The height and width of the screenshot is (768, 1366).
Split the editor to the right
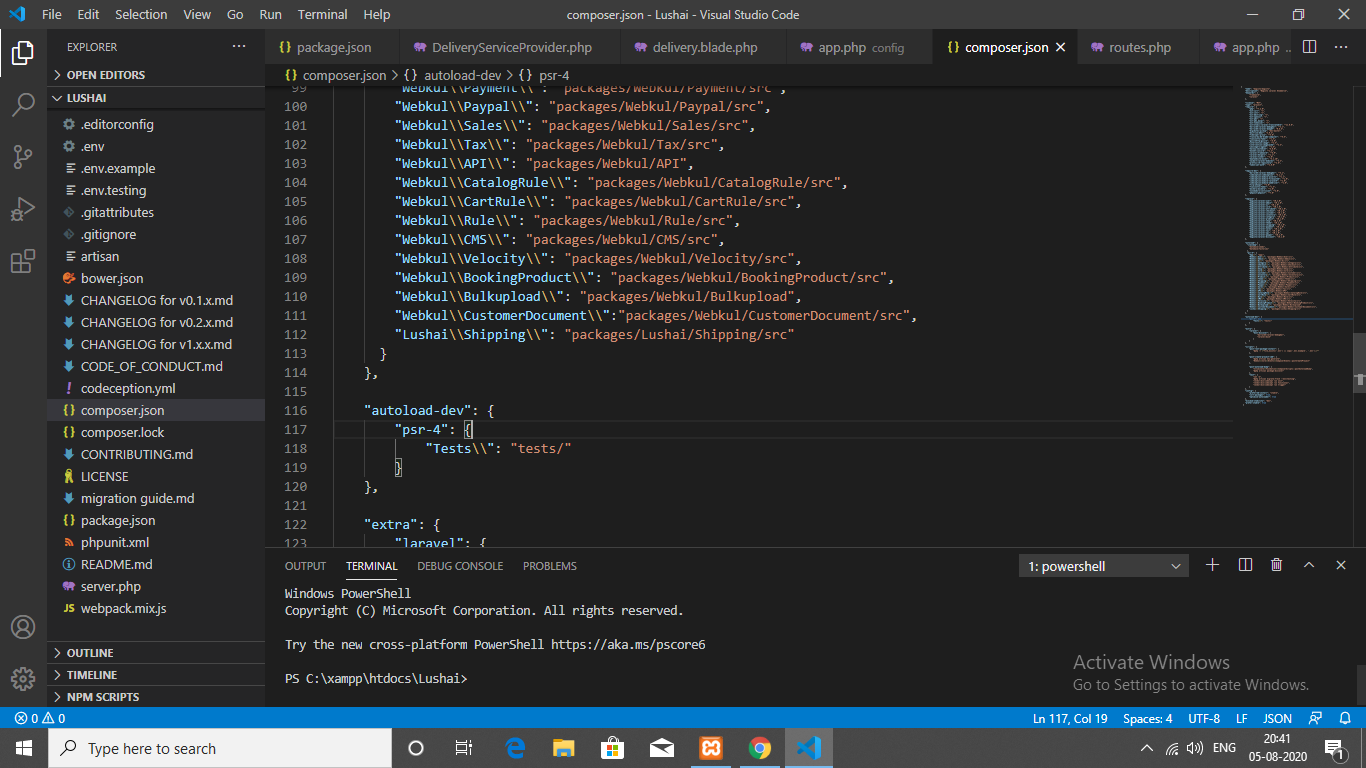tap(1310, 47)
